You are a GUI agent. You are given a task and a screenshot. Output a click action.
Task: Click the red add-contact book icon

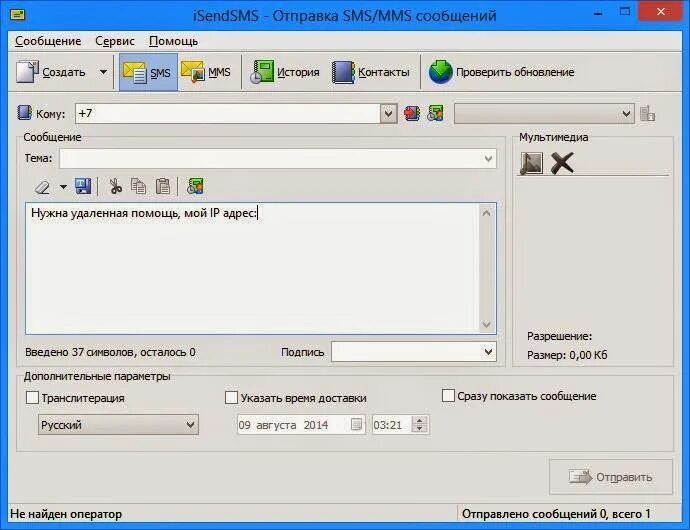coord(412,114)
